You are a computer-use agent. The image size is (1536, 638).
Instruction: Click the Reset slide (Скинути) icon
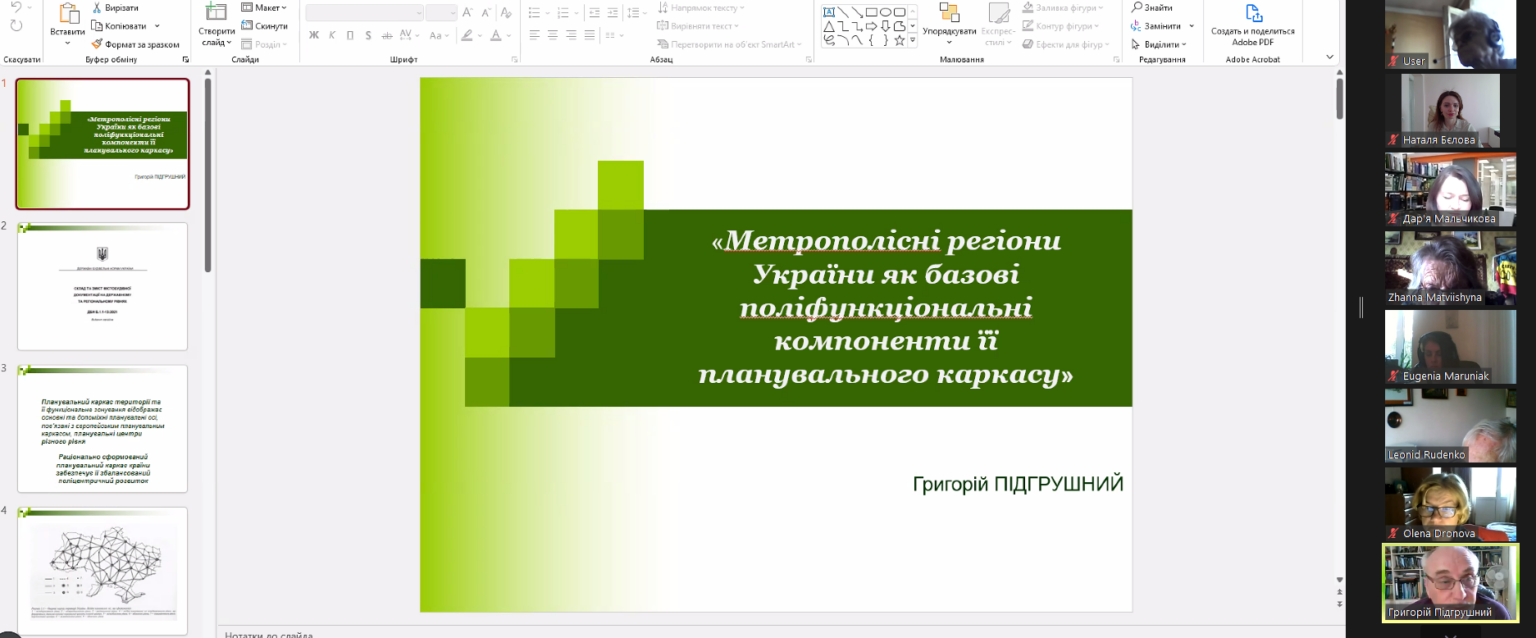(247, 26)
